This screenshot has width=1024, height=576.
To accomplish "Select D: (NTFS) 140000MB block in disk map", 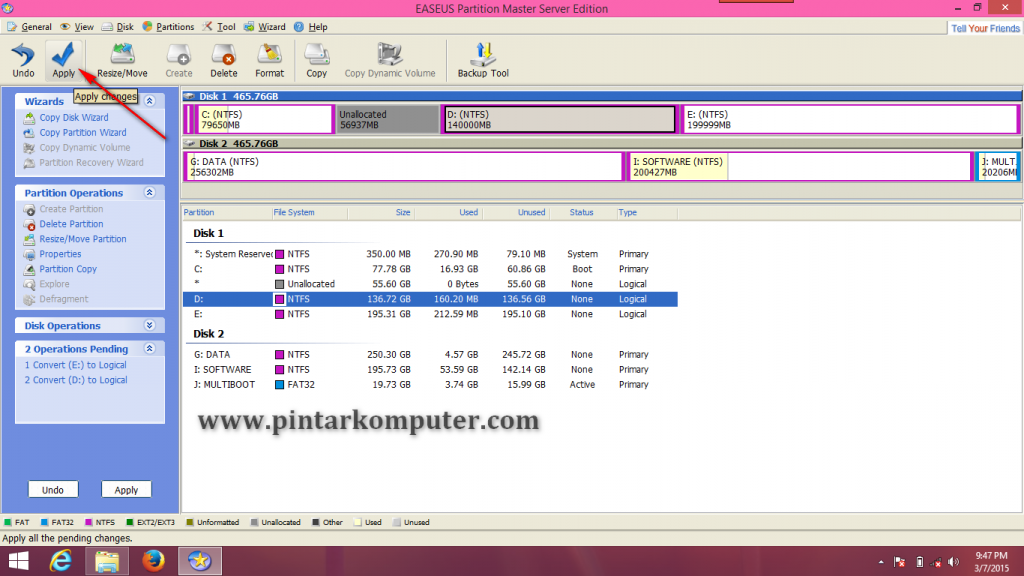I will (559, 120).
